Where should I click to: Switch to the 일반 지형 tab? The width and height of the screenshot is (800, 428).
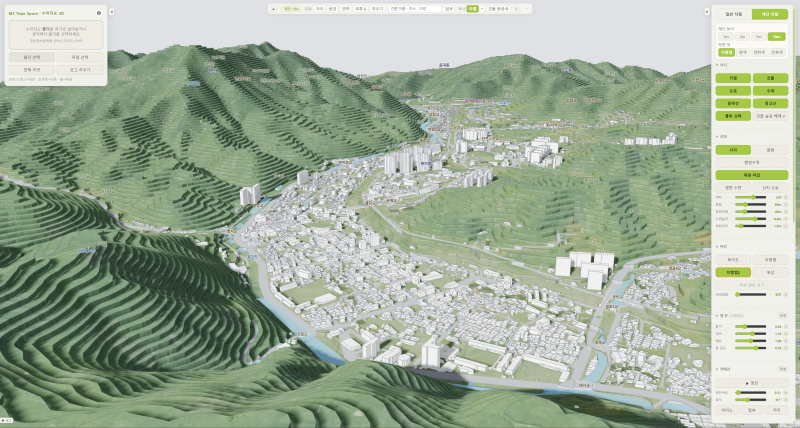pos(734,14)
